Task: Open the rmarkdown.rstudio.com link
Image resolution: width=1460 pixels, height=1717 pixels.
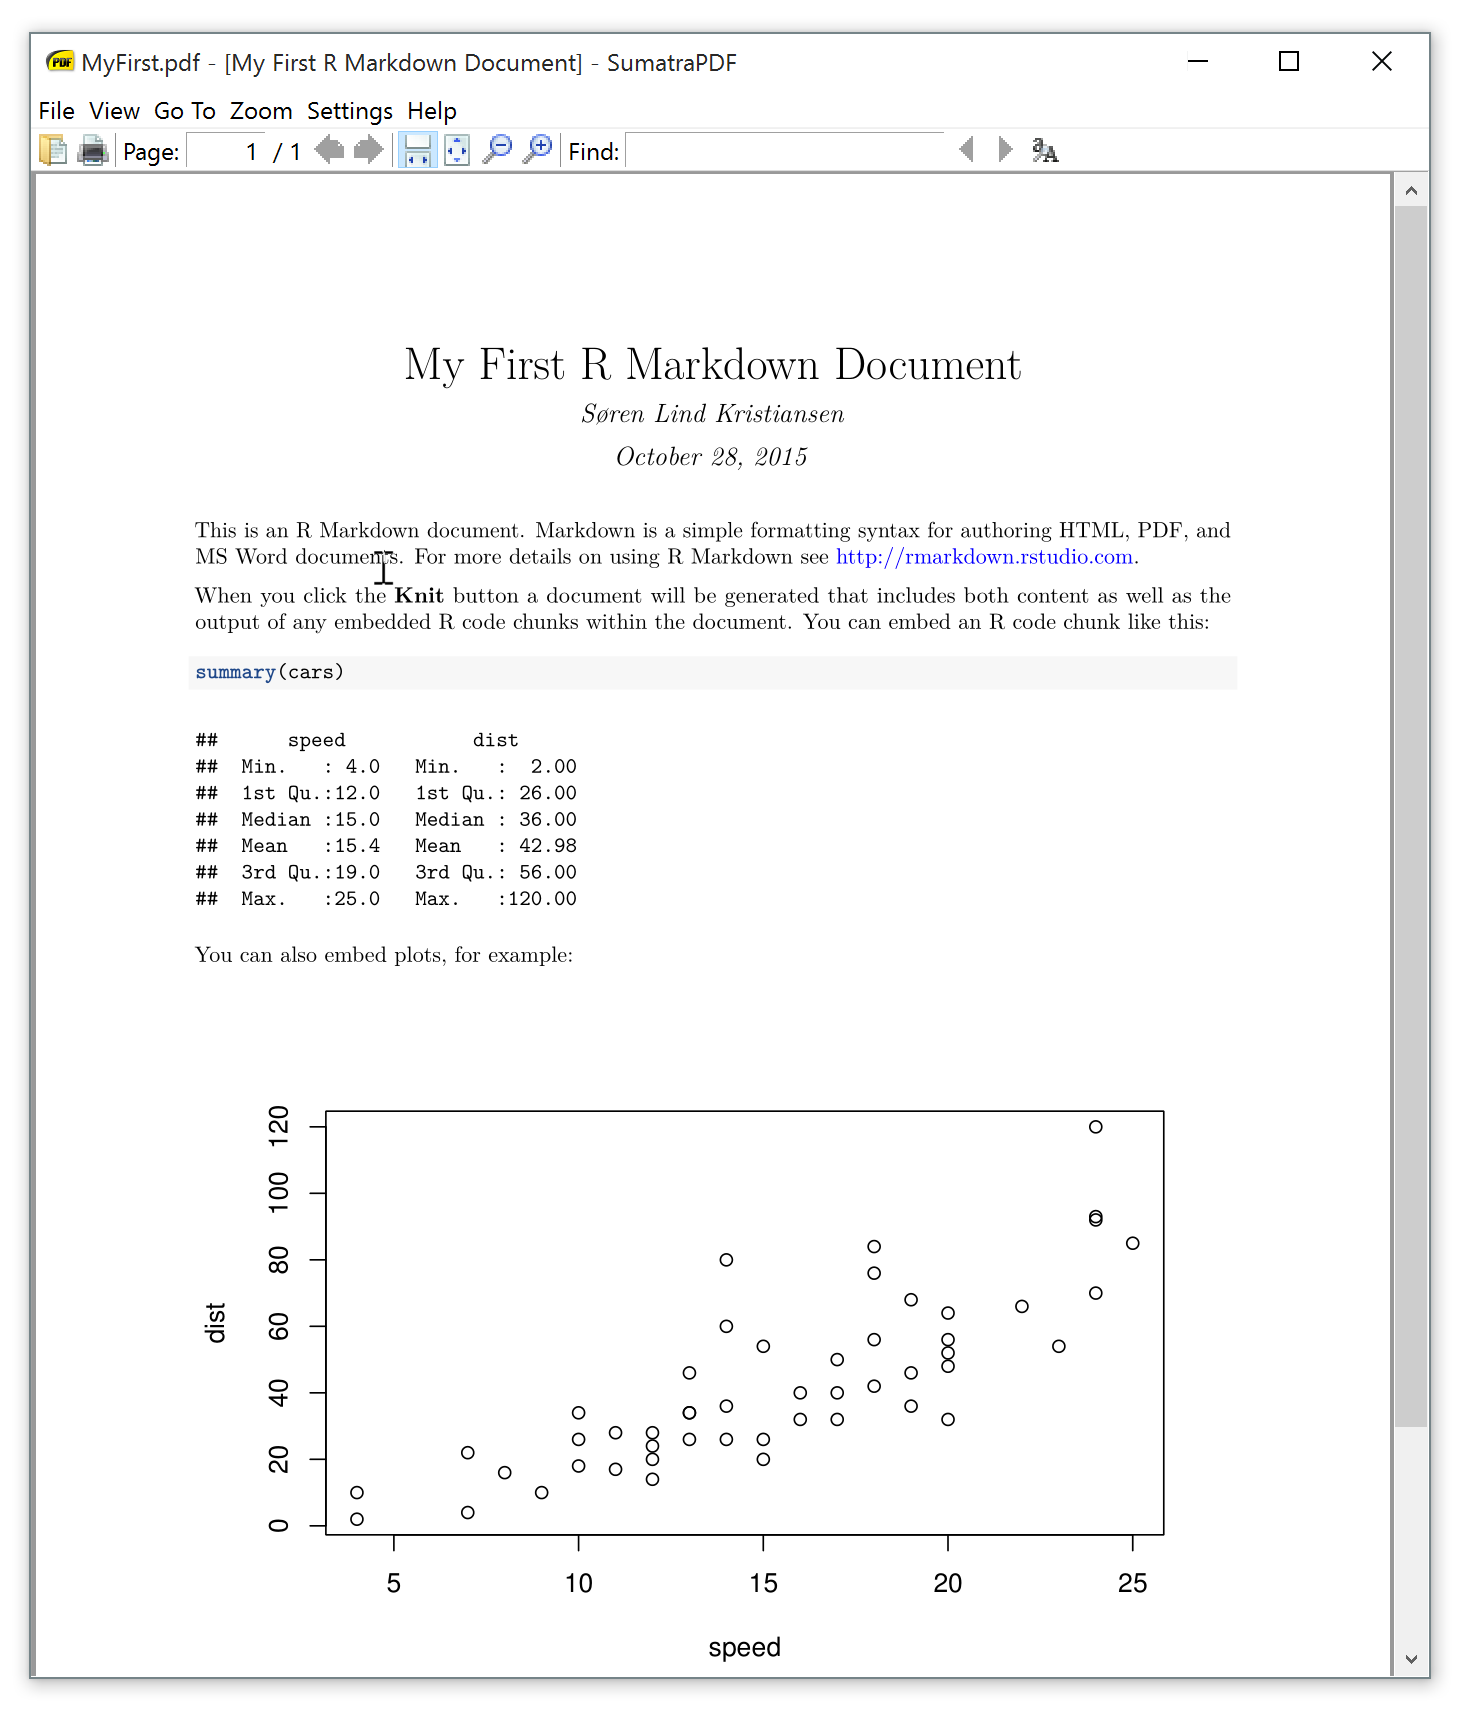Action: (x=985, y=557)
